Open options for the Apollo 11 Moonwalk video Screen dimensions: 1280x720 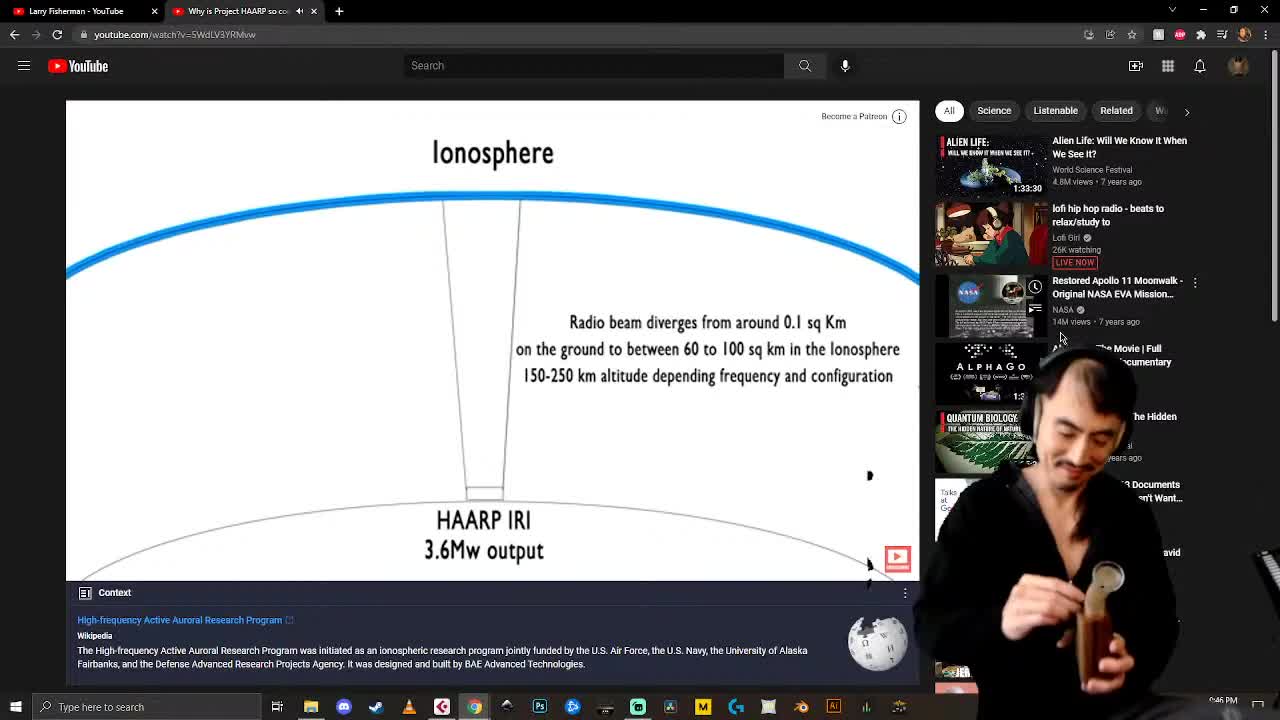pos(1194,283)
